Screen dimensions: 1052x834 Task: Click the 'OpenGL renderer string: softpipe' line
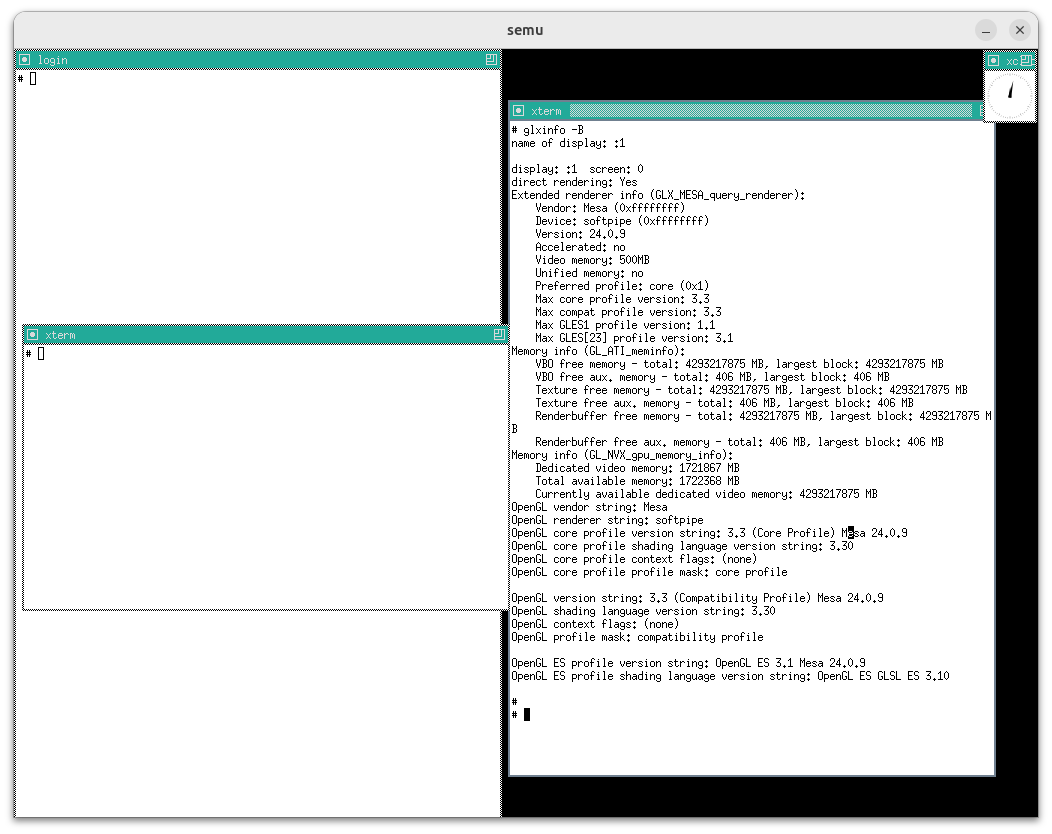[x=607, y=520]
